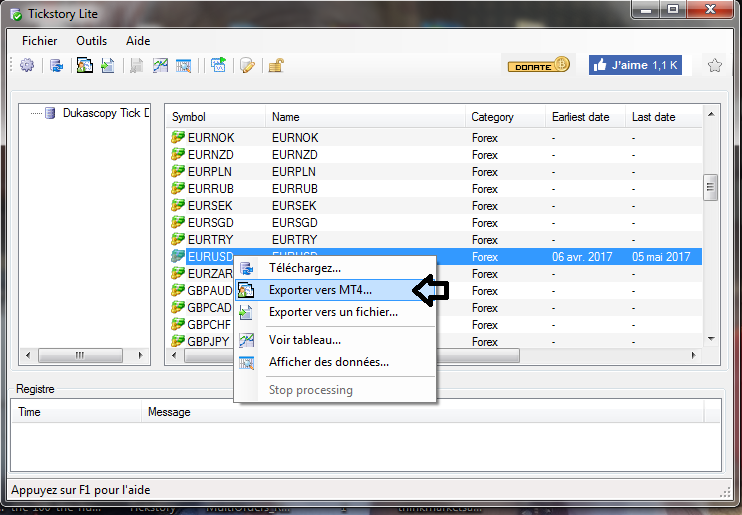Click the favorite star icon
This screenshot has width=742, height=515.
pos(715,65)
